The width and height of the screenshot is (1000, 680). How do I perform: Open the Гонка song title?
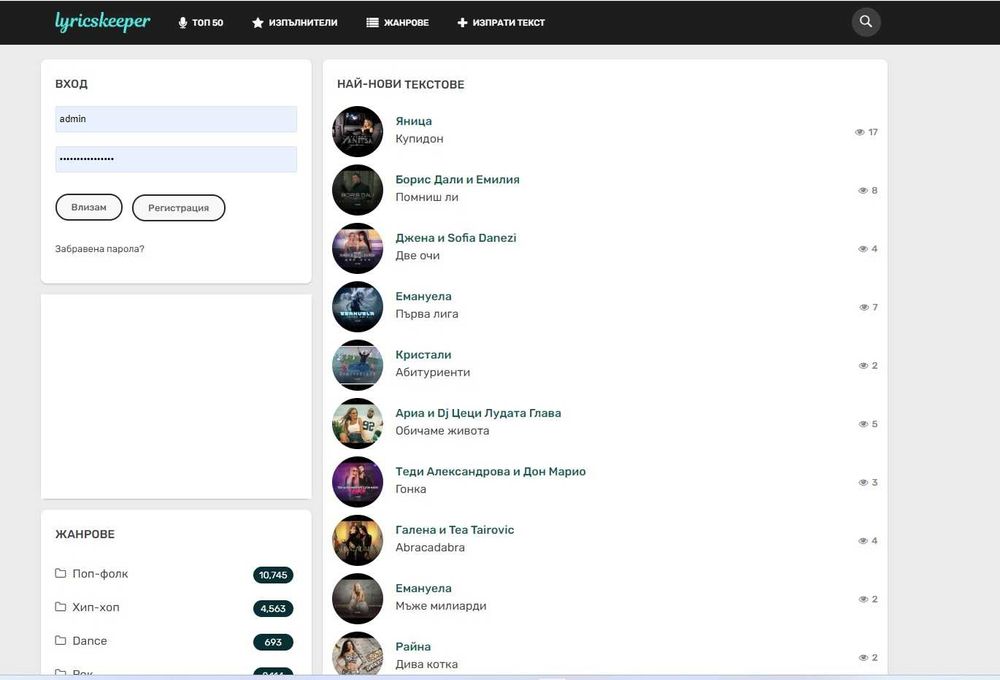411,489
